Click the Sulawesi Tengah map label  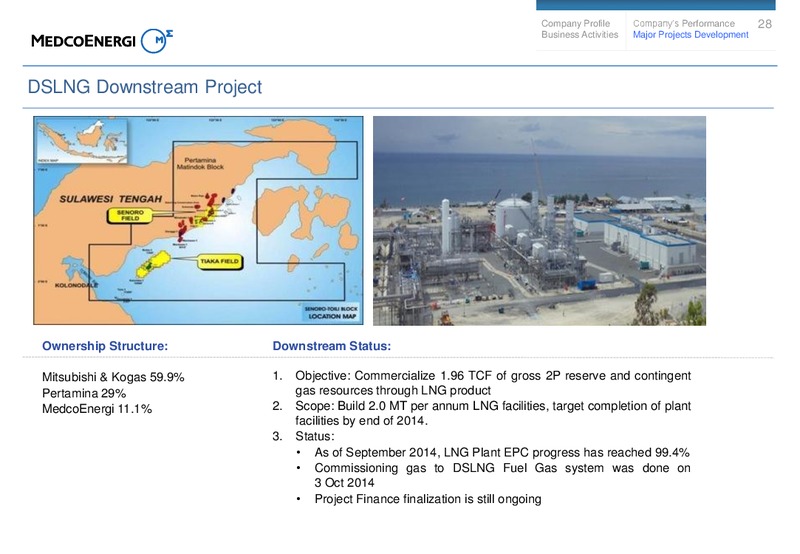point(110,199)
